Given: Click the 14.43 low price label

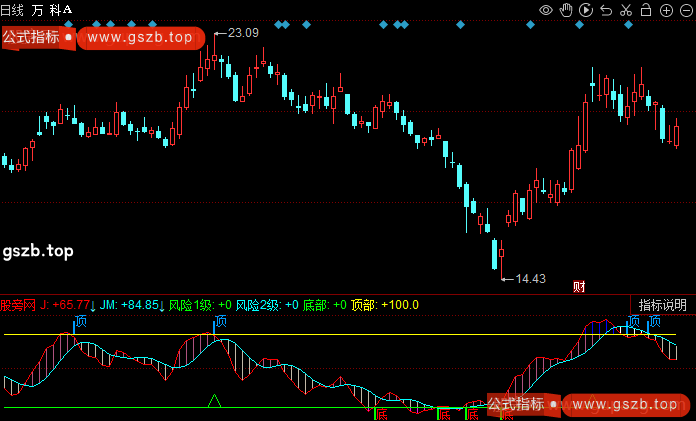Looking at the screenshot, I should tap(530, 278).
